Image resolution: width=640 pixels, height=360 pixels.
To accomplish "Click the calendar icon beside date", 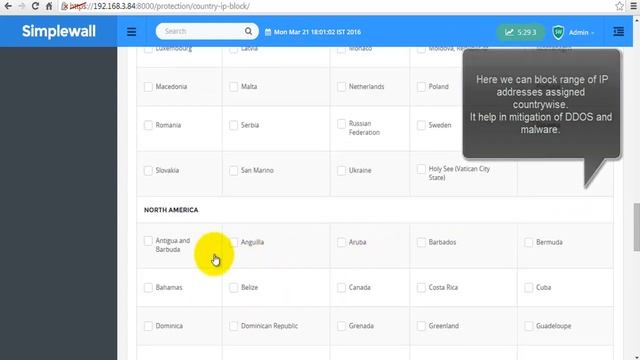I will click(268, 32).
